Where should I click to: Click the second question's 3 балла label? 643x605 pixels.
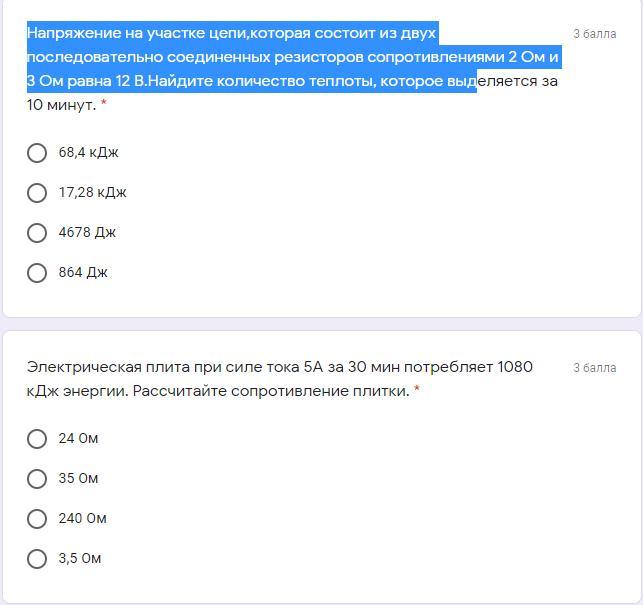point(595,368)
